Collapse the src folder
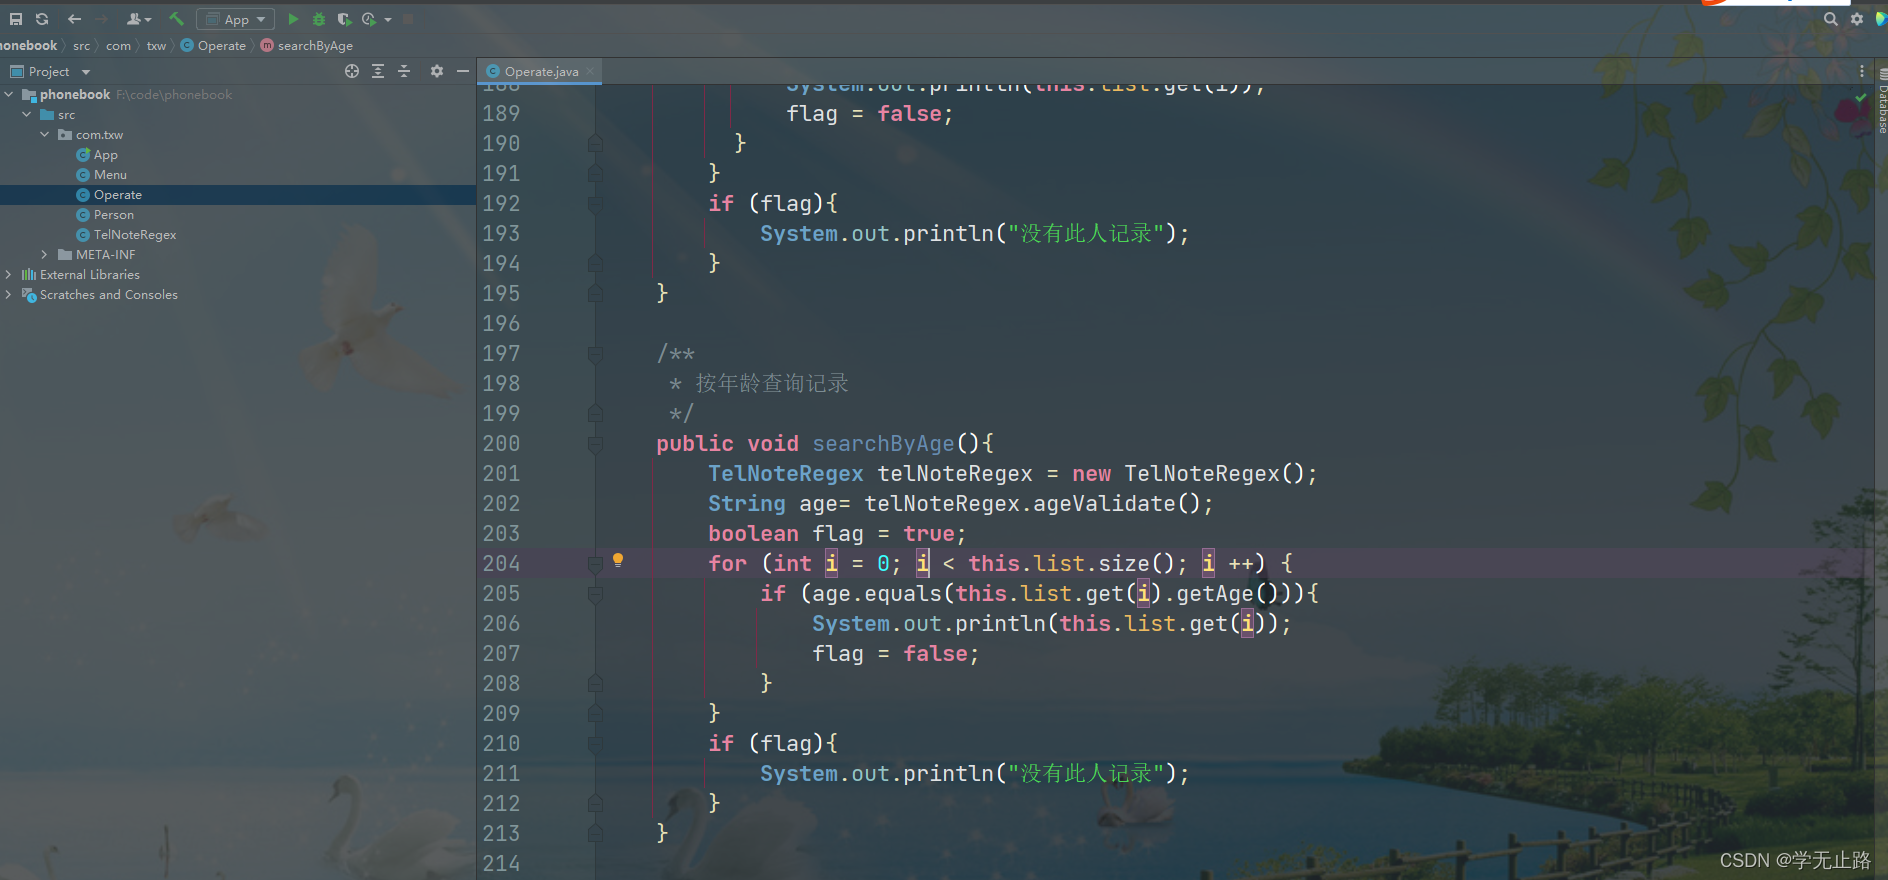This screenshot has width=1888, height=880. pos(27,115)
